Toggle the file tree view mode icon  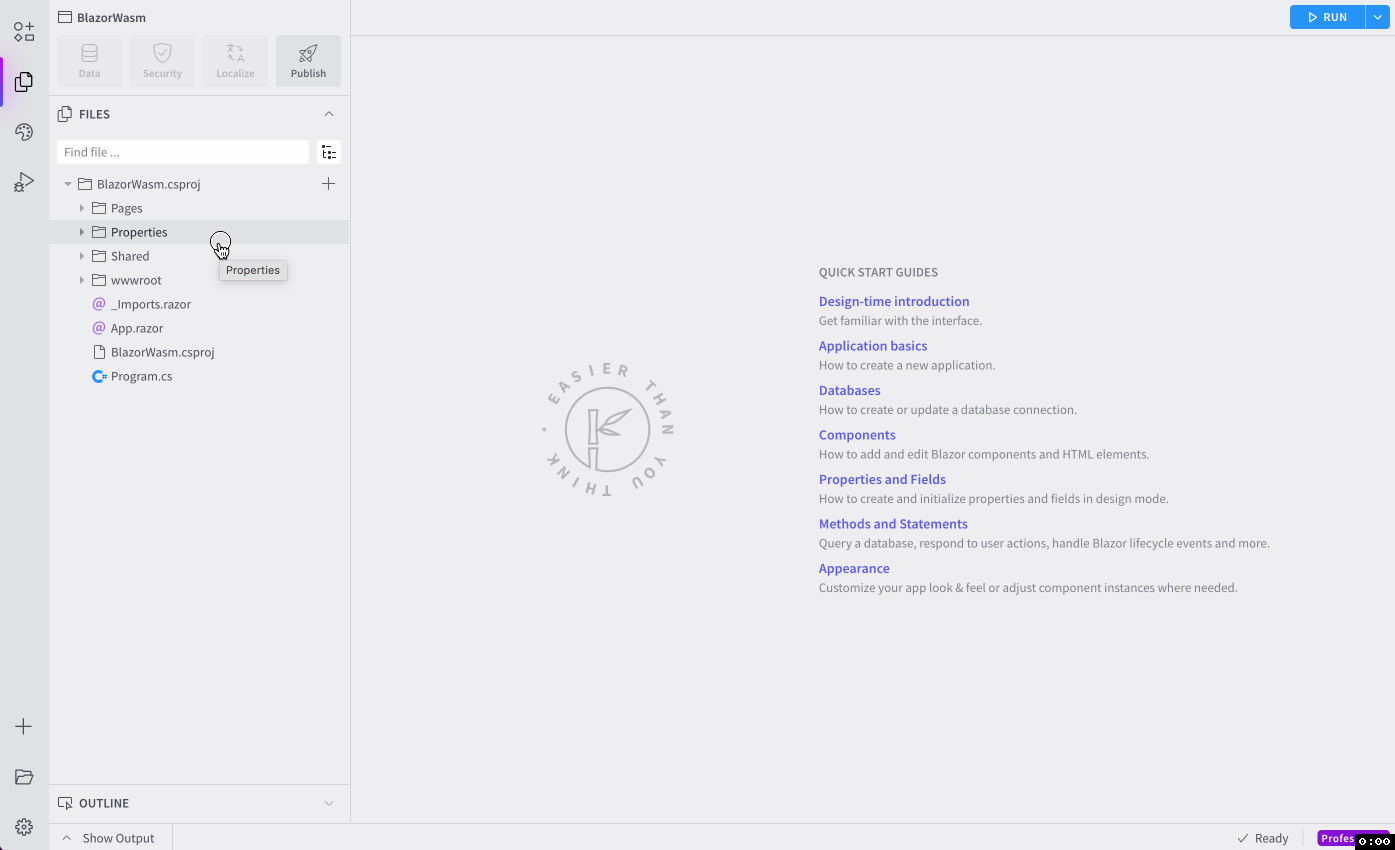point(329,152)
